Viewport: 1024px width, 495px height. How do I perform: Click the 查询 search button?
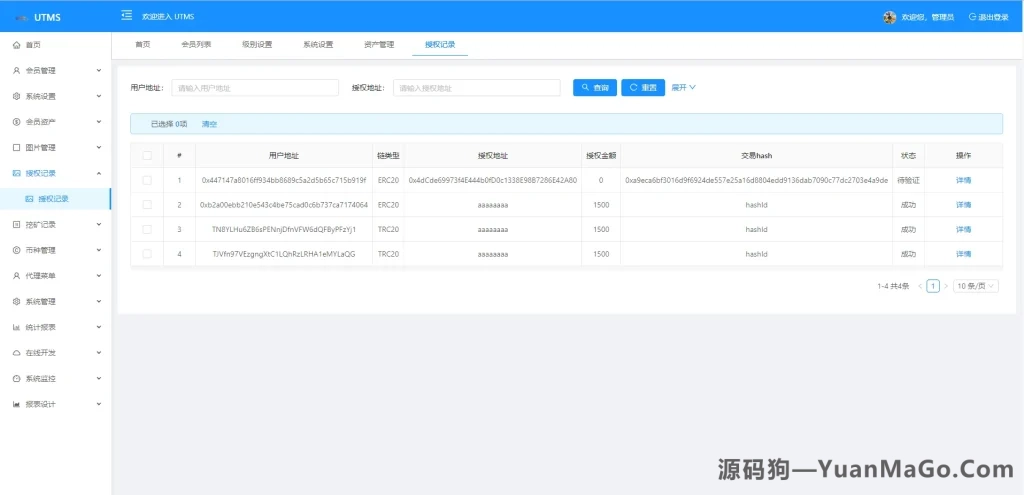click(x=595, y=88)
